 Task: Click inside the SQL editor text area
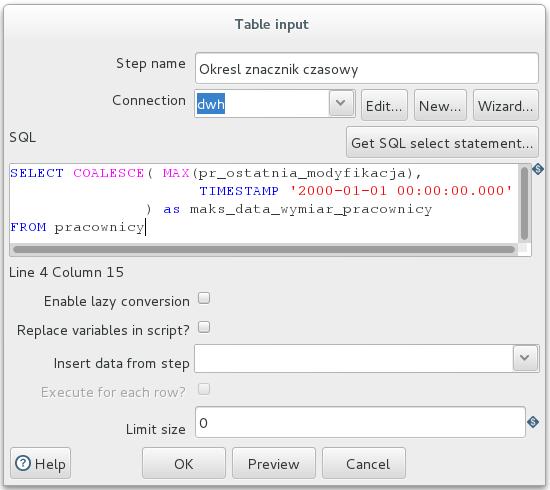point(263,203)
